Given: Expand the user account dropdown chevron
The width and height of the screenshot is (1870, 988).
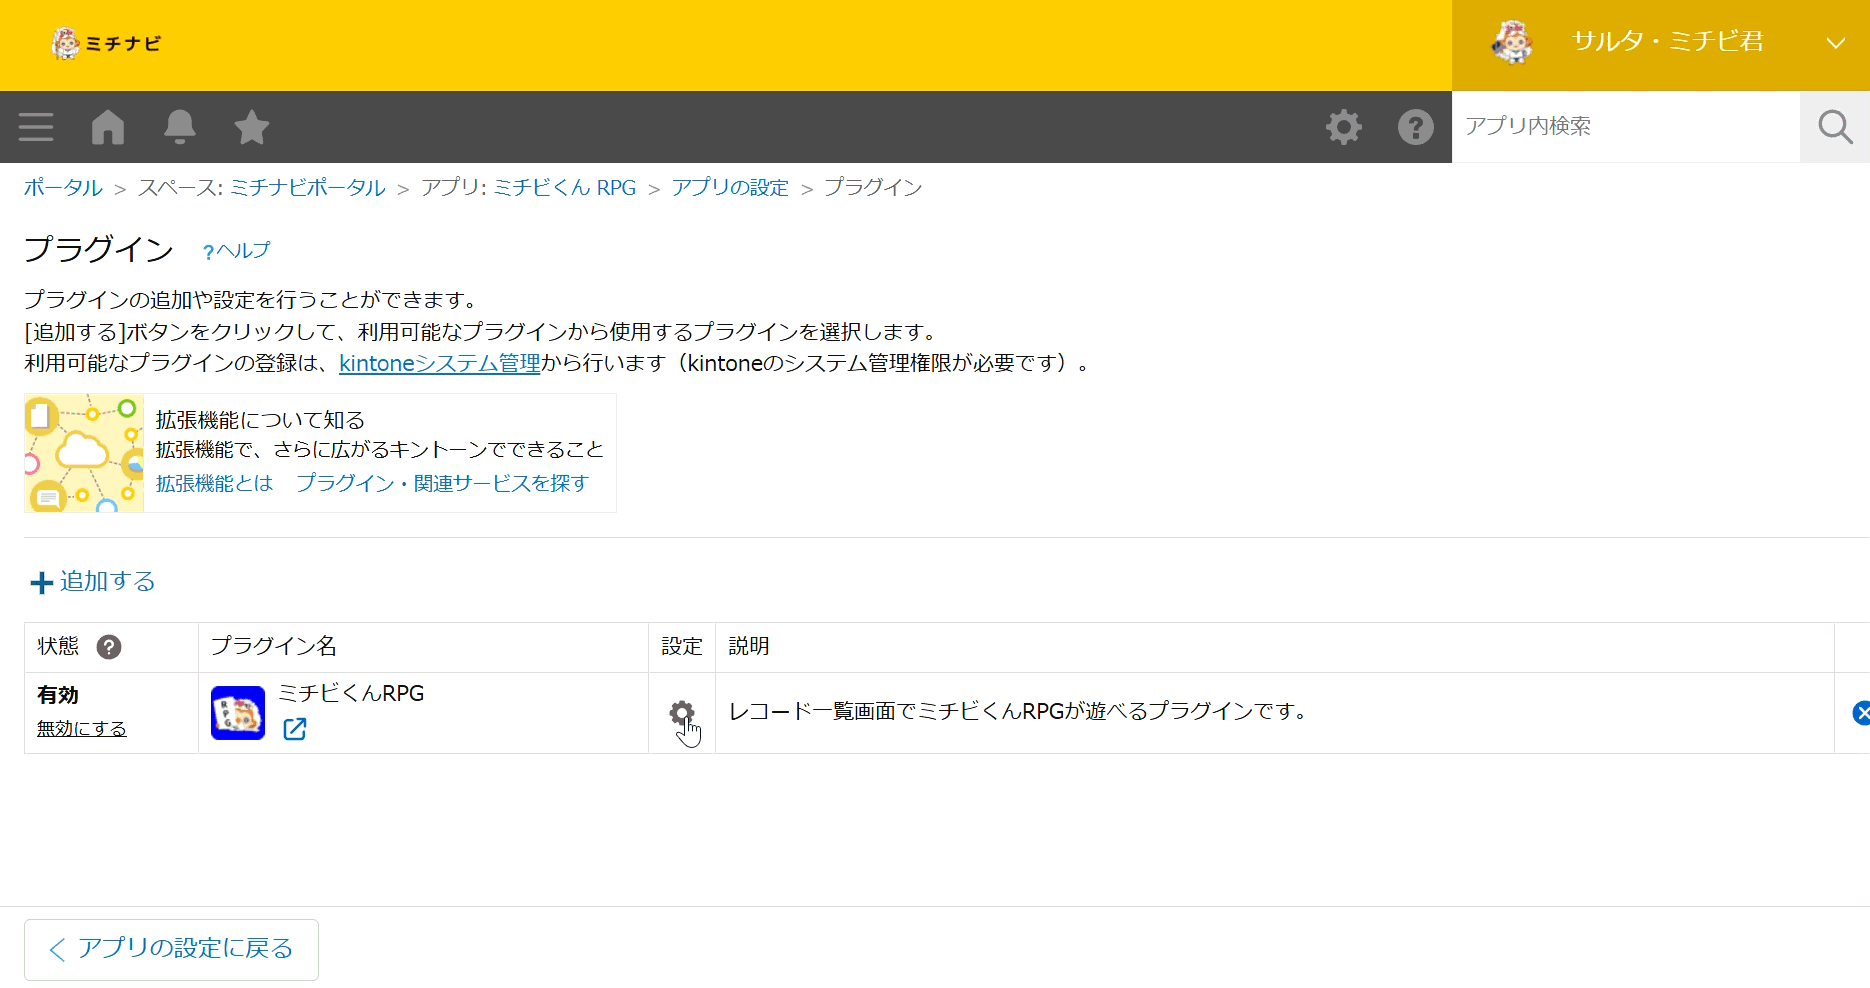Looking at the screenshot, I should tap(1836, 43).
